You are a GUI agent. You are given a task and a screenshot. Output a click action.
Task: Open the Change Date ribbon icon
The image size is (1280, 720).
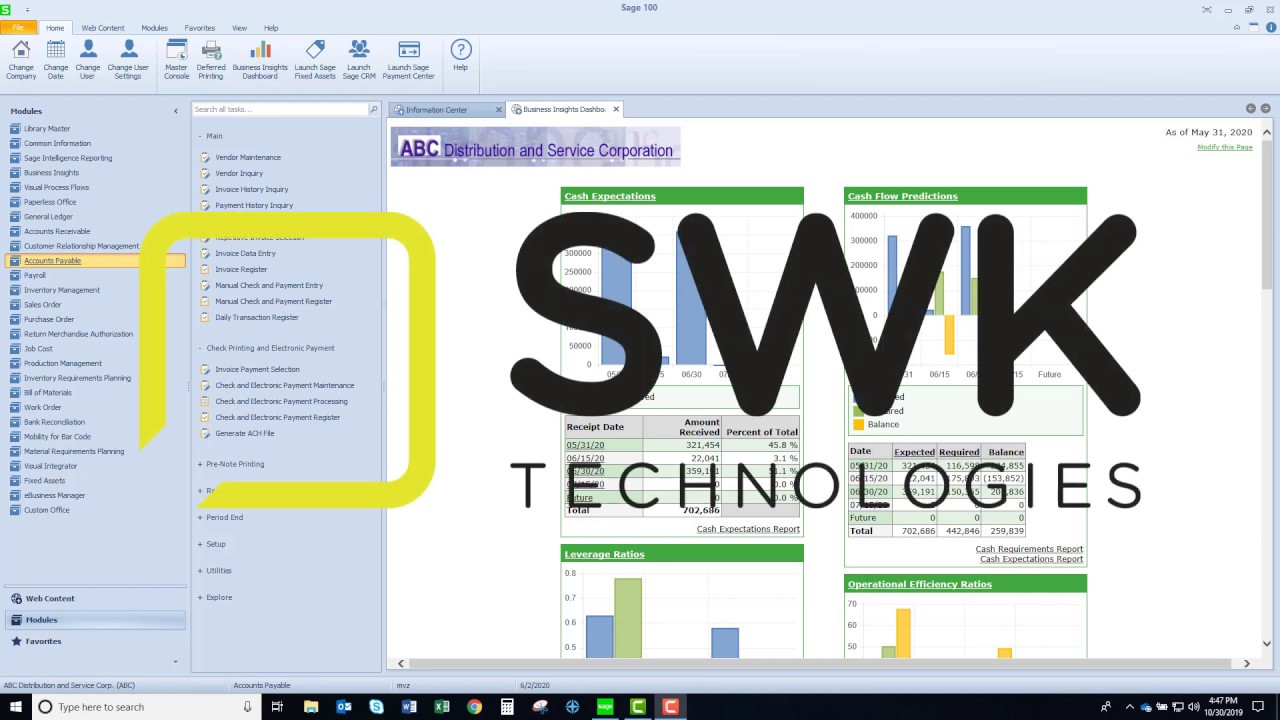[56, 60]
